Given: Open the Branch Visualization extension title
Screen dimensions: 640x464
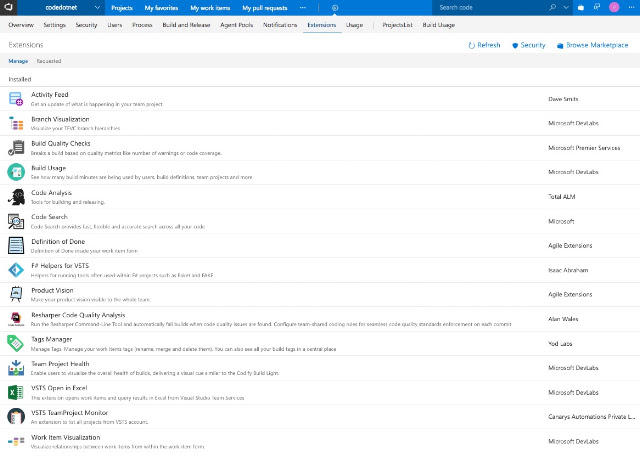Looking at the screenshot, I should 60,119.
